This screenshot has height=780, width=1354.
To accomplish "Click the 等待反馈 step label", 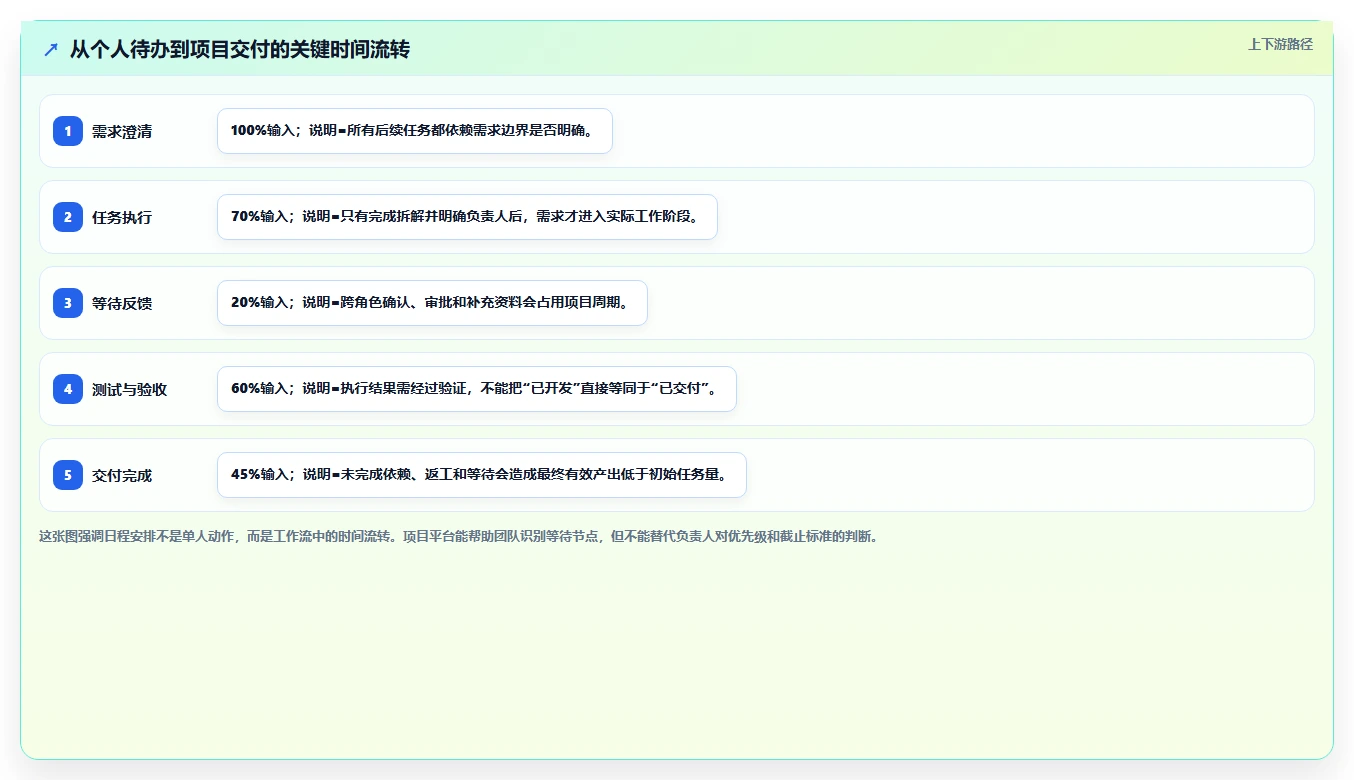I will coord(122,303).
